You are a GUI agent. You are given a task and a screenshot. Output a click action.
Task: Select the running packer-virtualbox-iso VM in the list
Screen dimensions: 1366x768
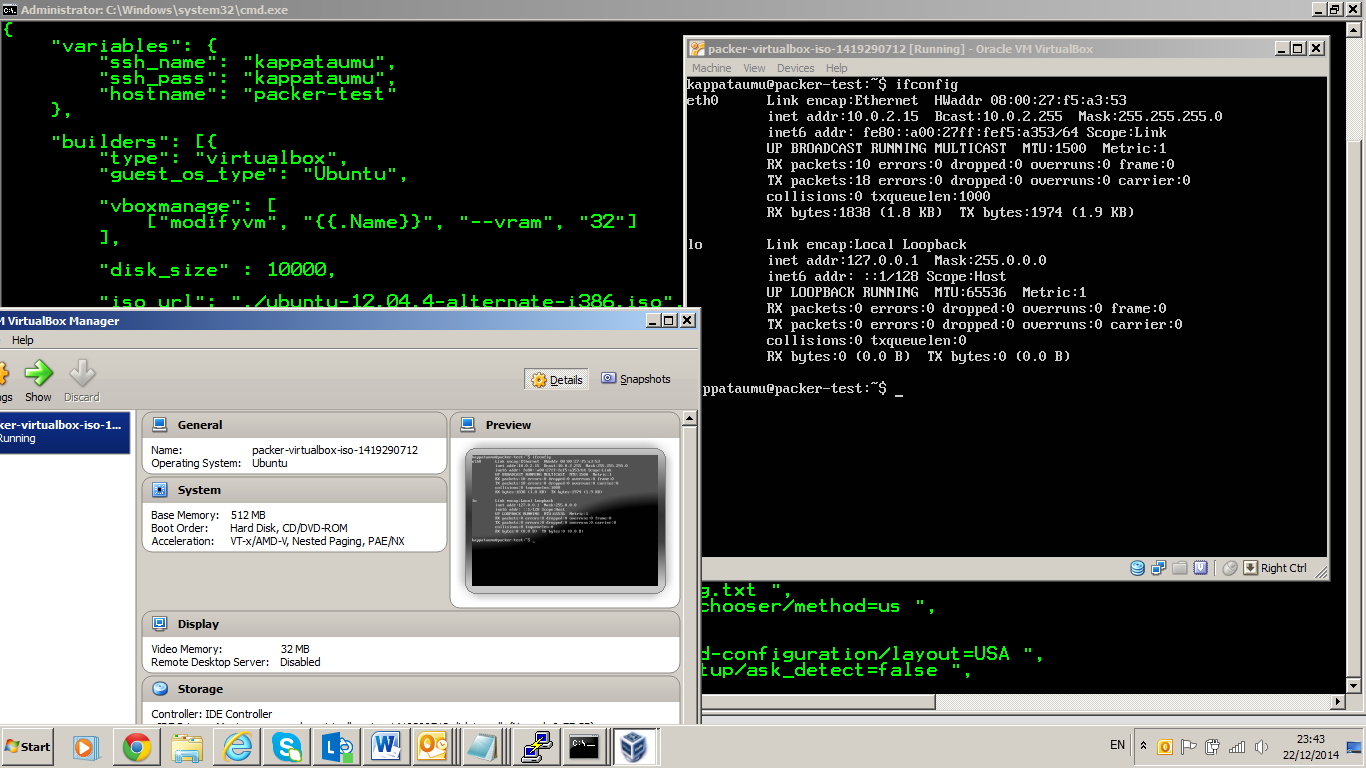coord(65,432)
